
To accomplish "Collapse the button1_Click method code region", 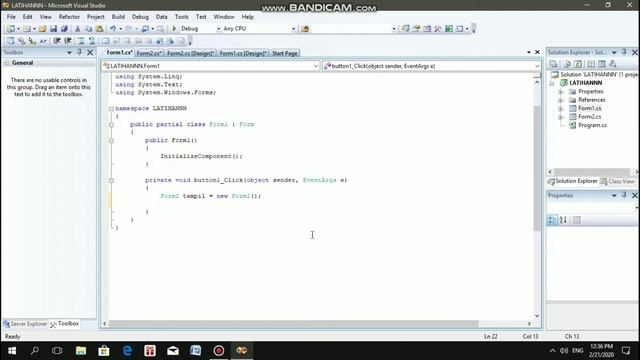I will pos(111,180).
